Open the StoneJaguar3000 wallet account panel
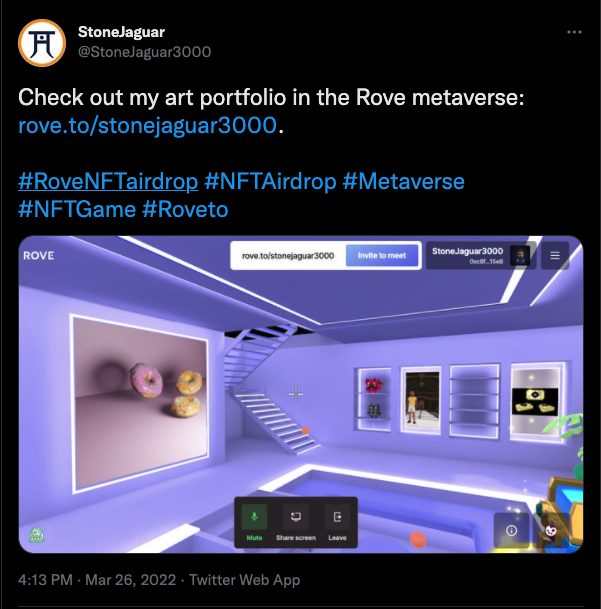The width and height of the screenshot is (601, 609). coord(481,255)
